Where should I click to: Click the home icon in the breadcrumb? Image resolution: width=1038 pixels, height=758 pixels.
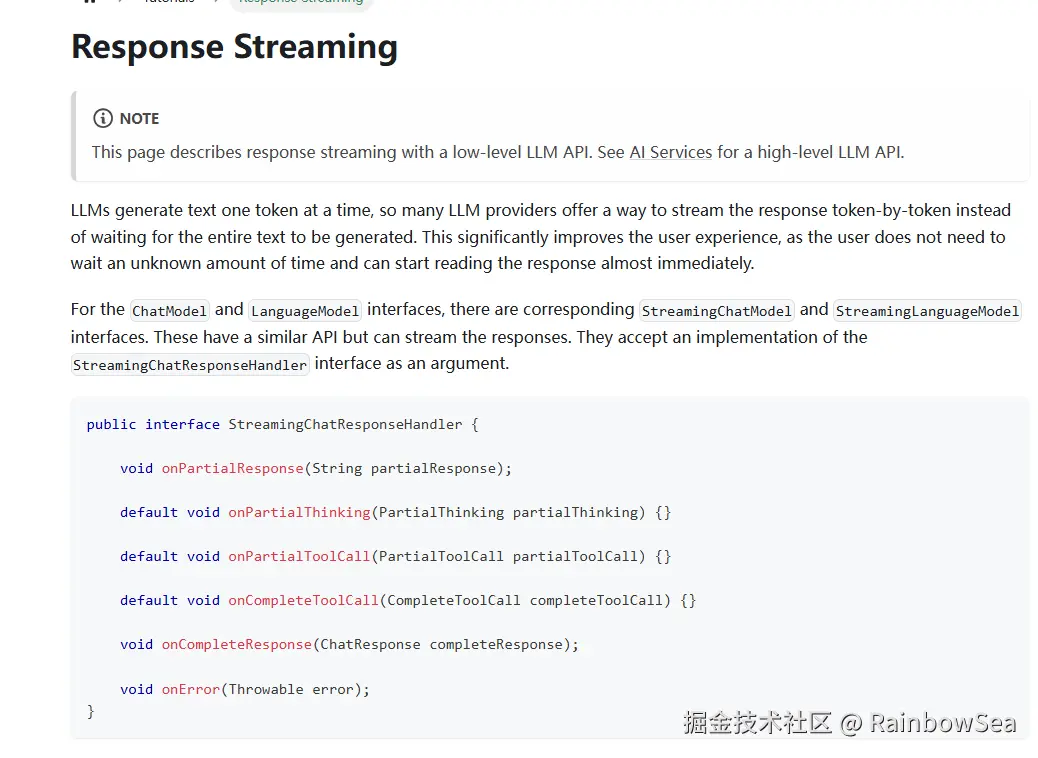(x=90, y=2)
